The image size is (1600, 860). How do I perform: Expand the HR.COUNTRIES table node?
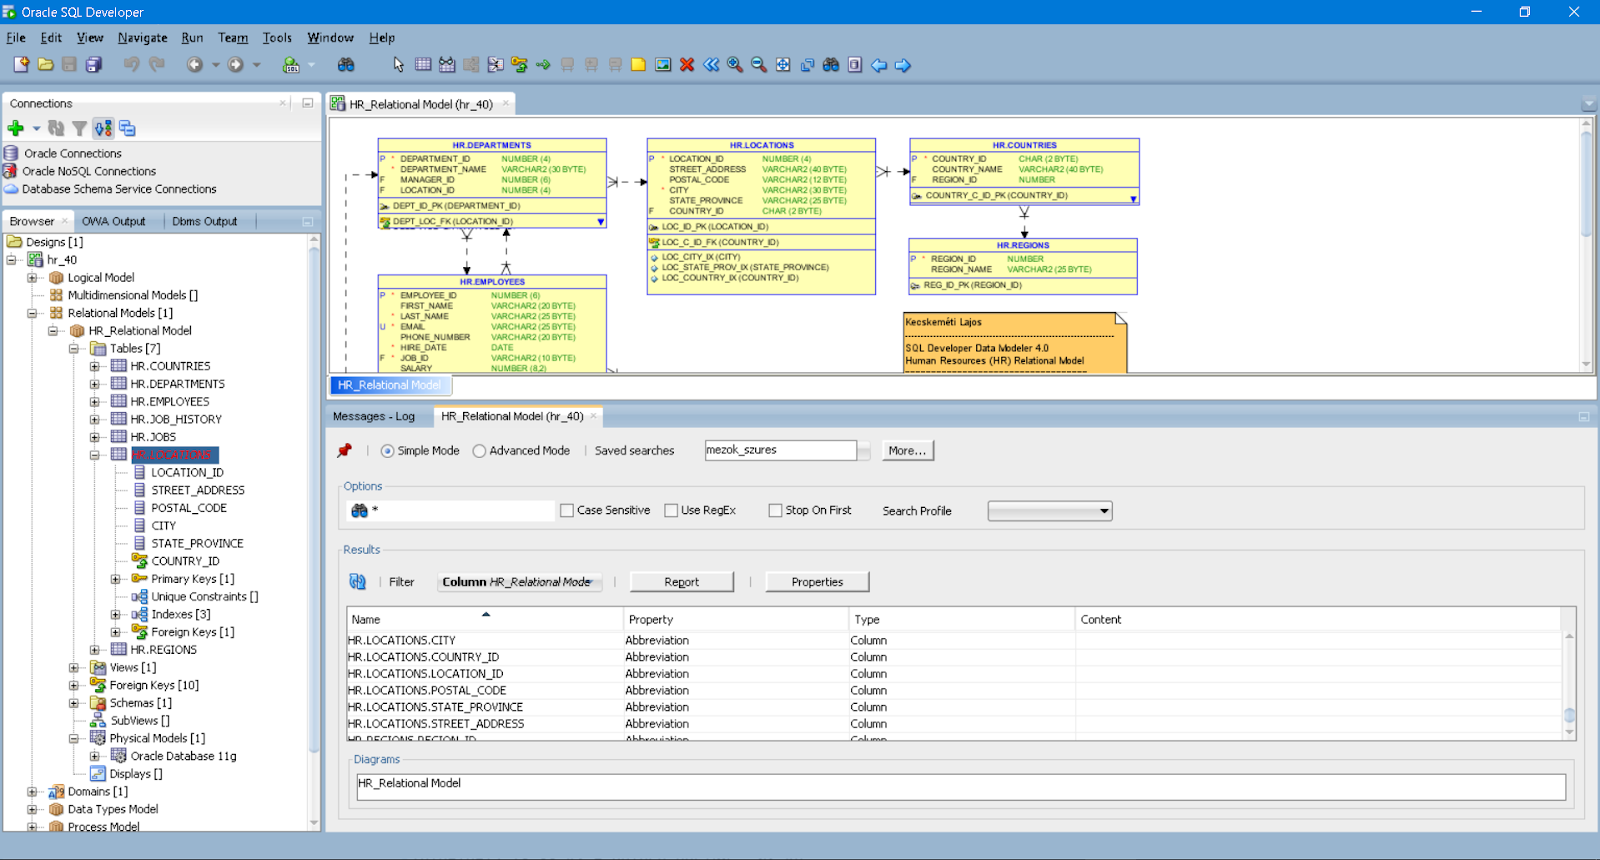click(x=94, y=366)
